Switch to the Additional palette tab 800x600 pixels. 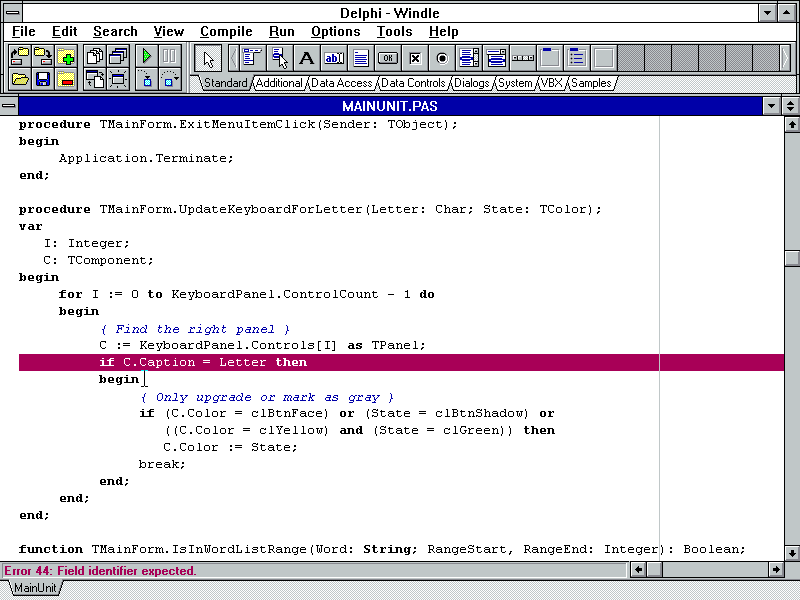[x=279, y=83]
